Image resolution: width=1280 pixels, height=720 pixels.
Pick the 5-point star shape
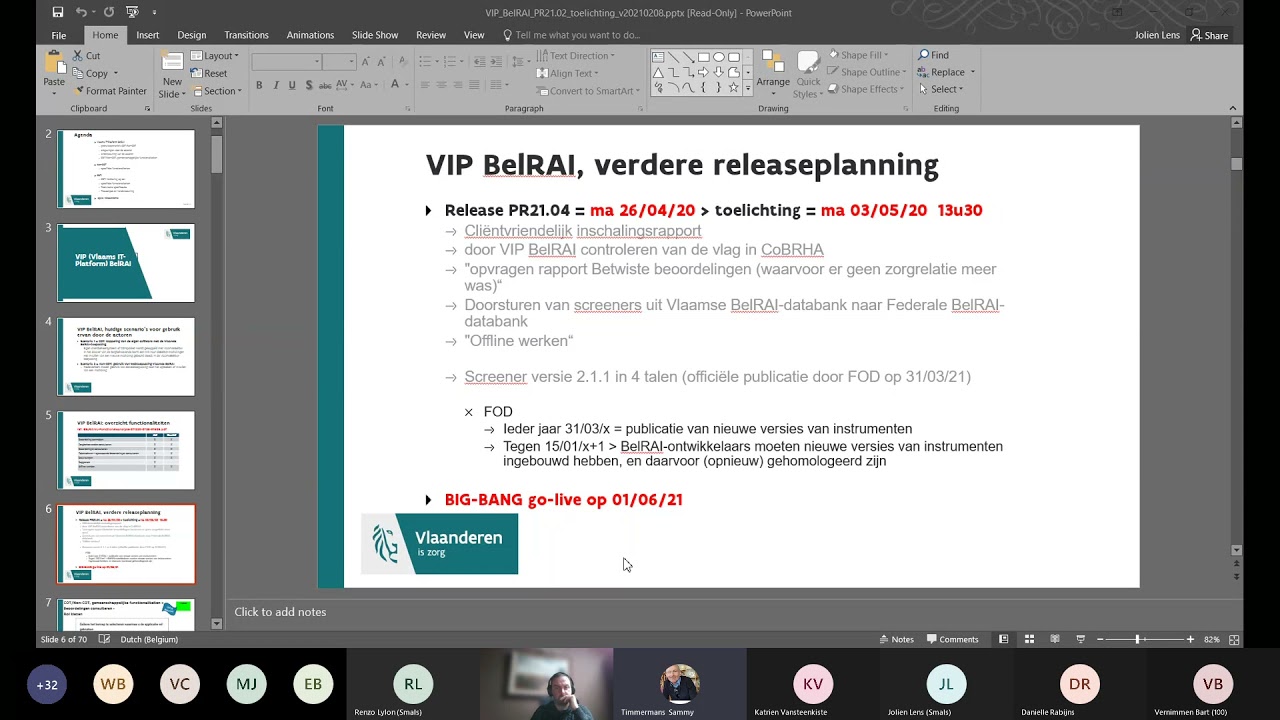pos(733,87)
